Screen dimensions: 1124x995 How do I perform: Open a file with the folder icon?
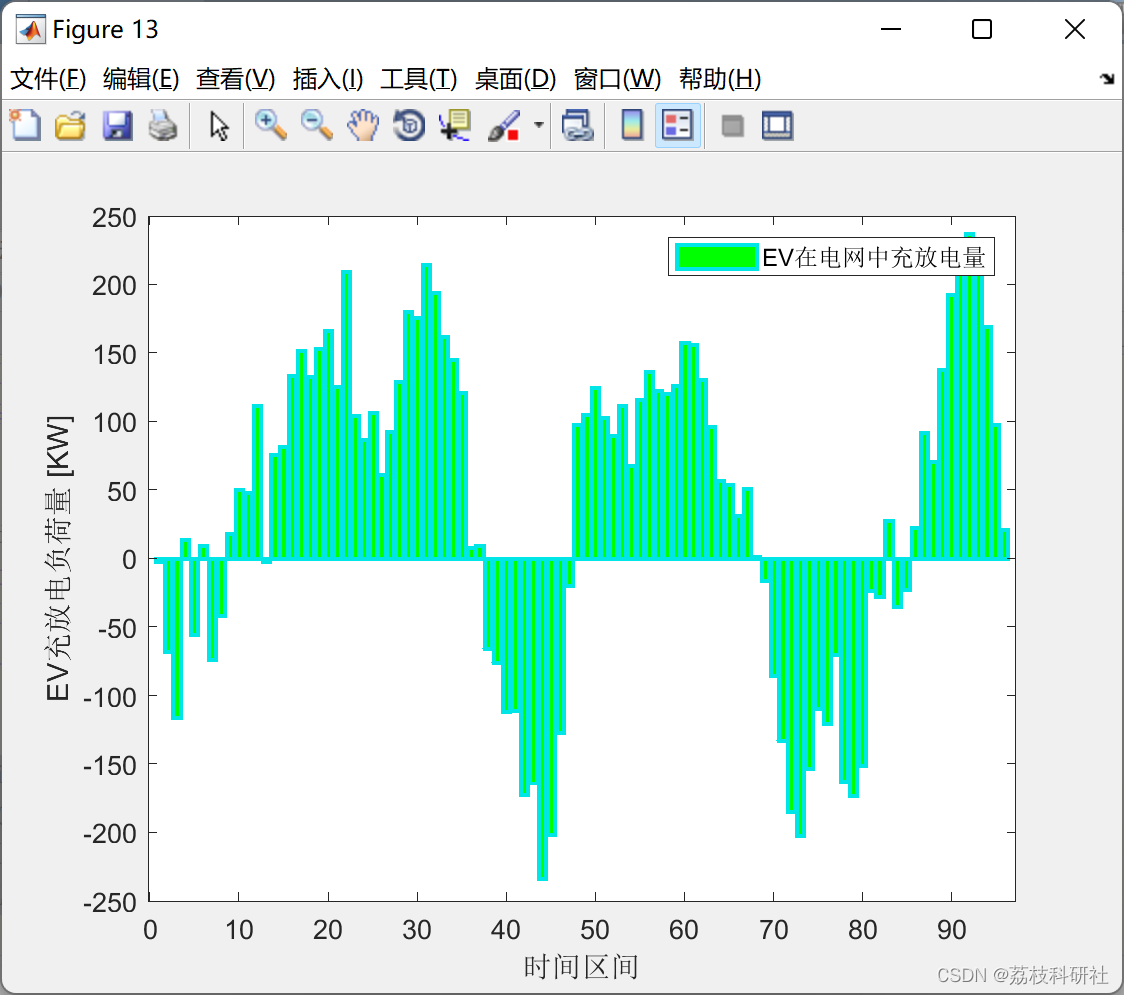(70, 125)
